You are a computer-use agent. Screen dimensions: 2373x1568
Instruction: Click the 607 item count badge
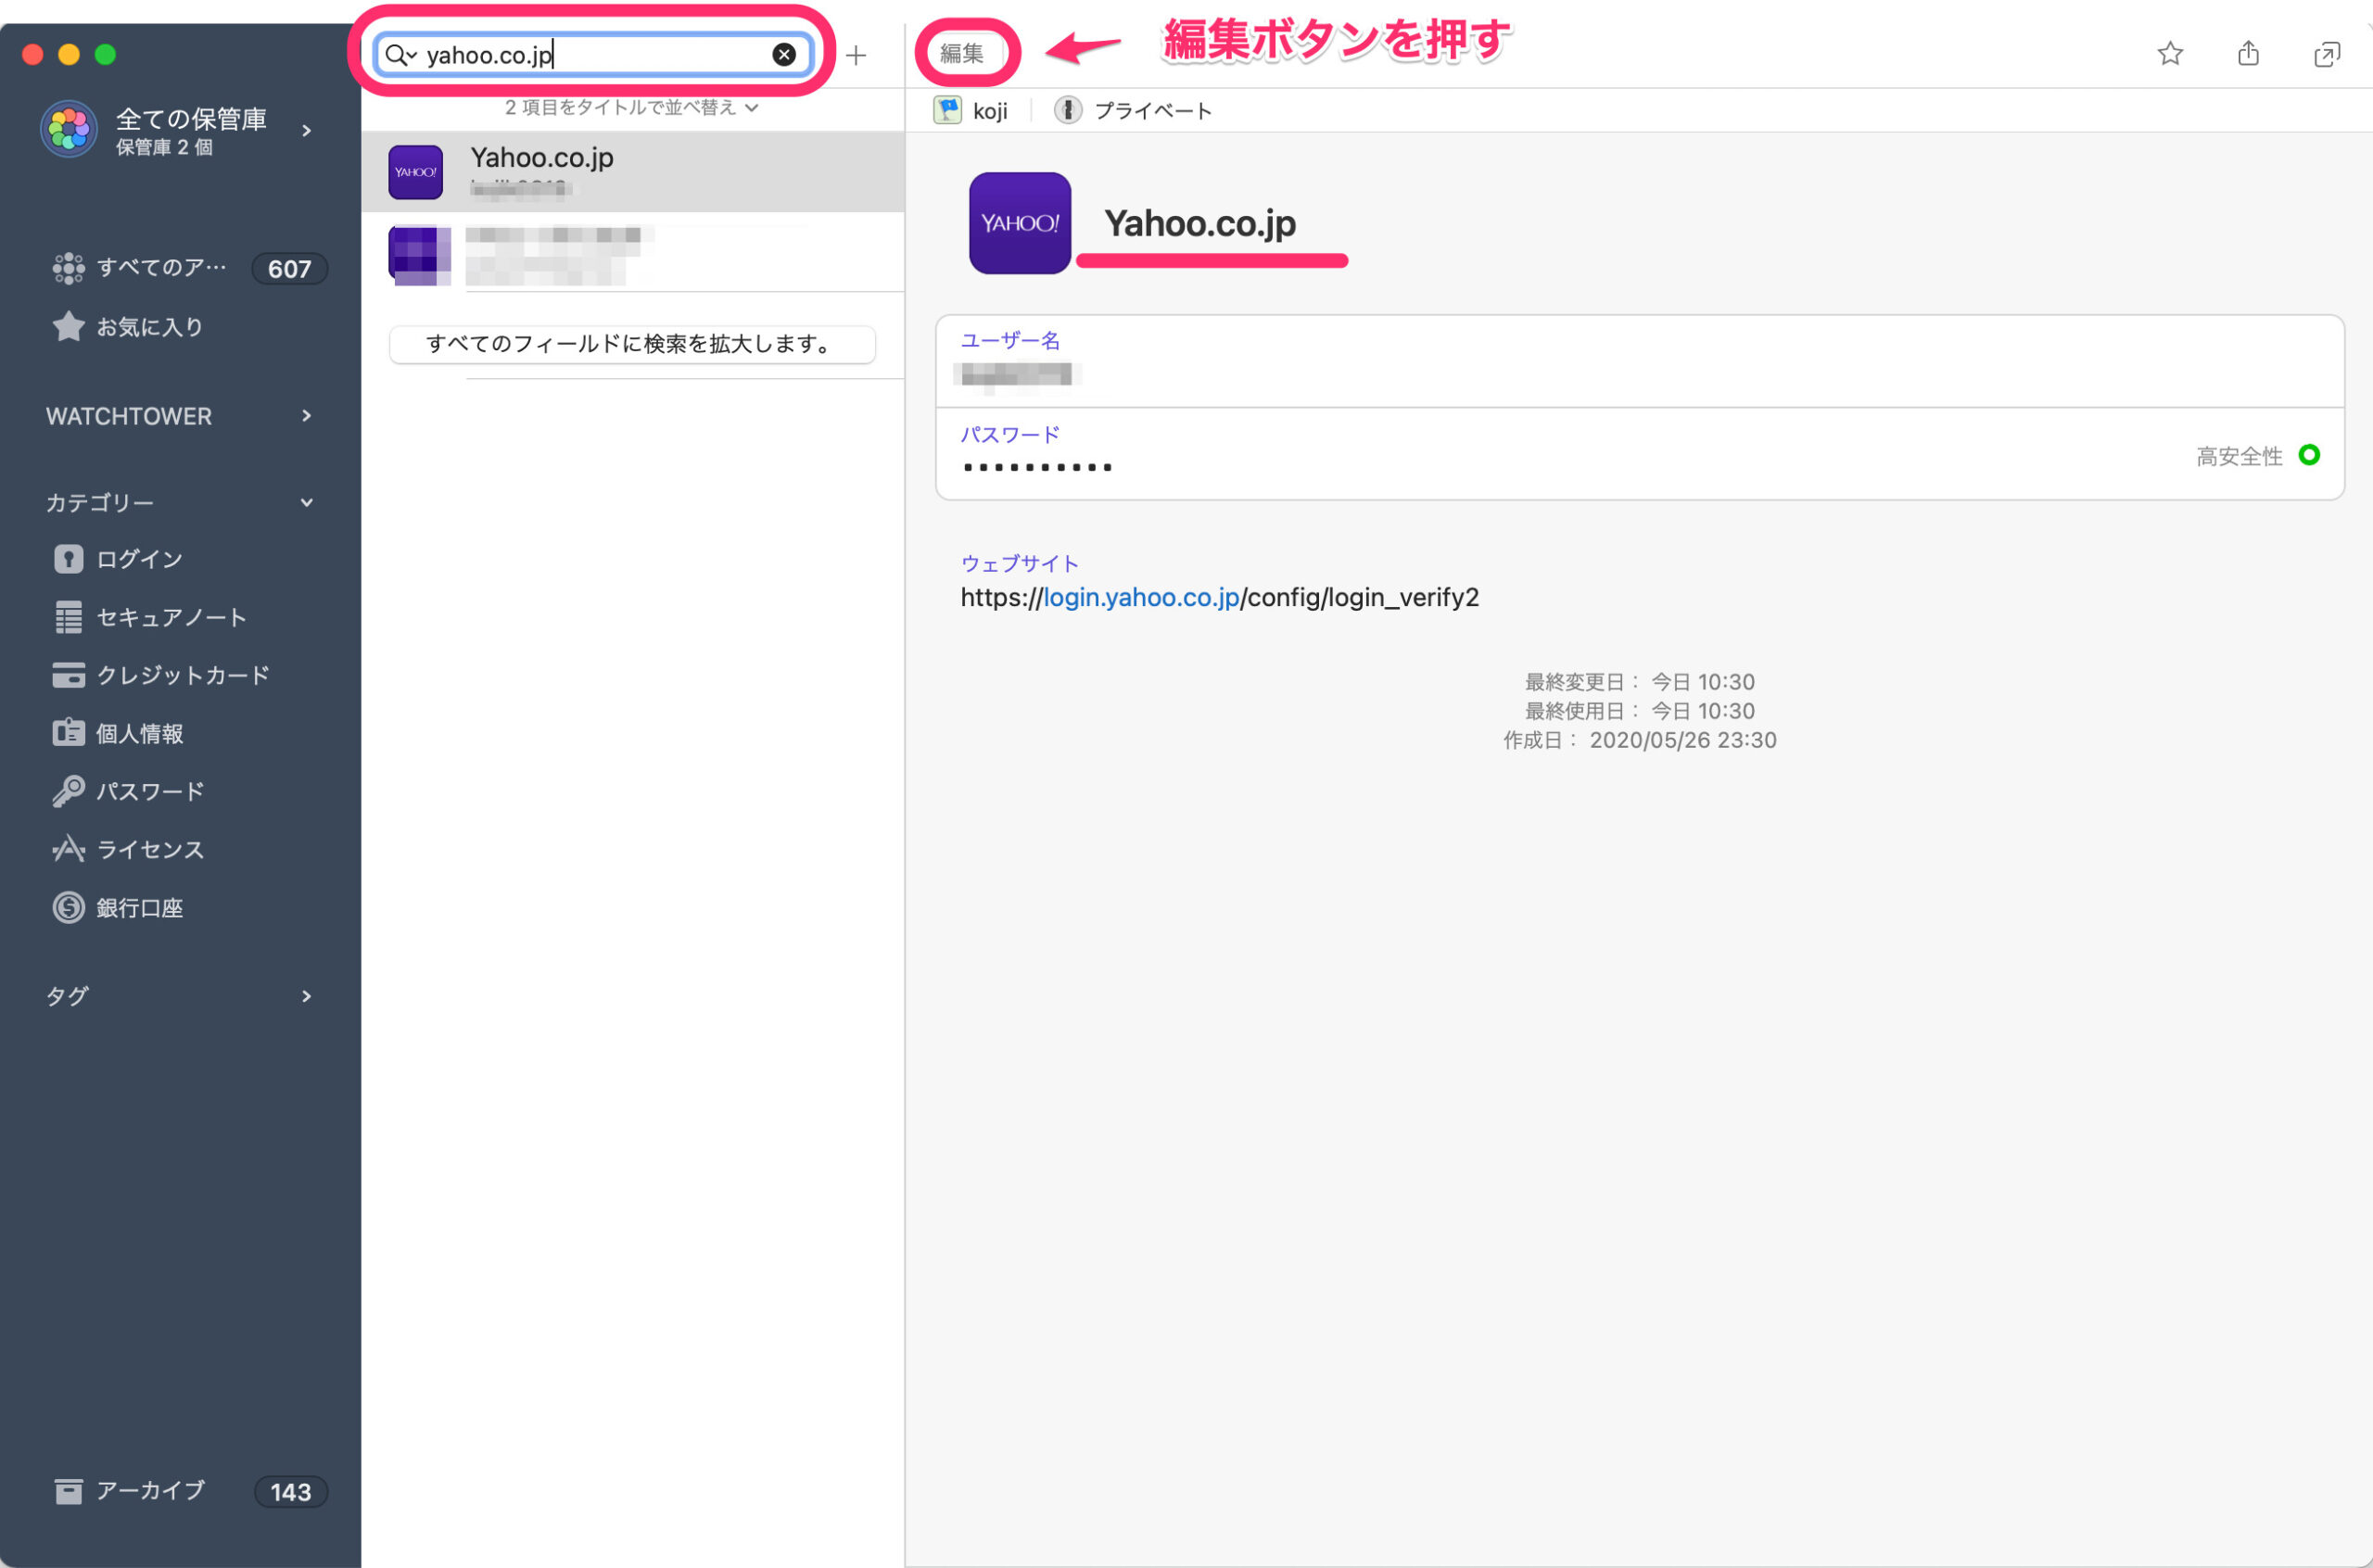tap(290, 269)
